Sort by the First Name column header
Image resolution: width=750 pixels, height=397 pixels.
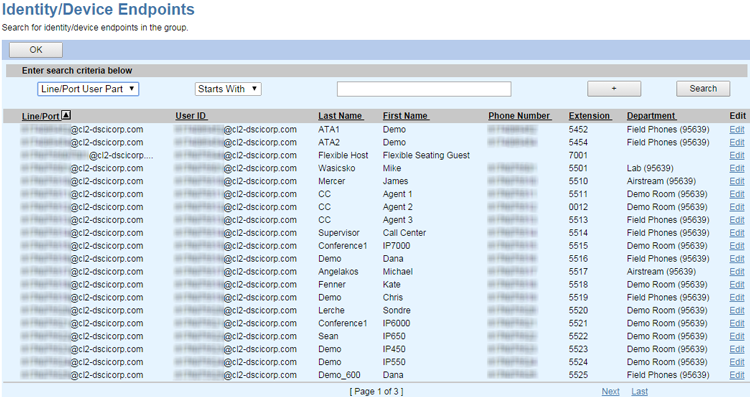(x=406, y=116)
